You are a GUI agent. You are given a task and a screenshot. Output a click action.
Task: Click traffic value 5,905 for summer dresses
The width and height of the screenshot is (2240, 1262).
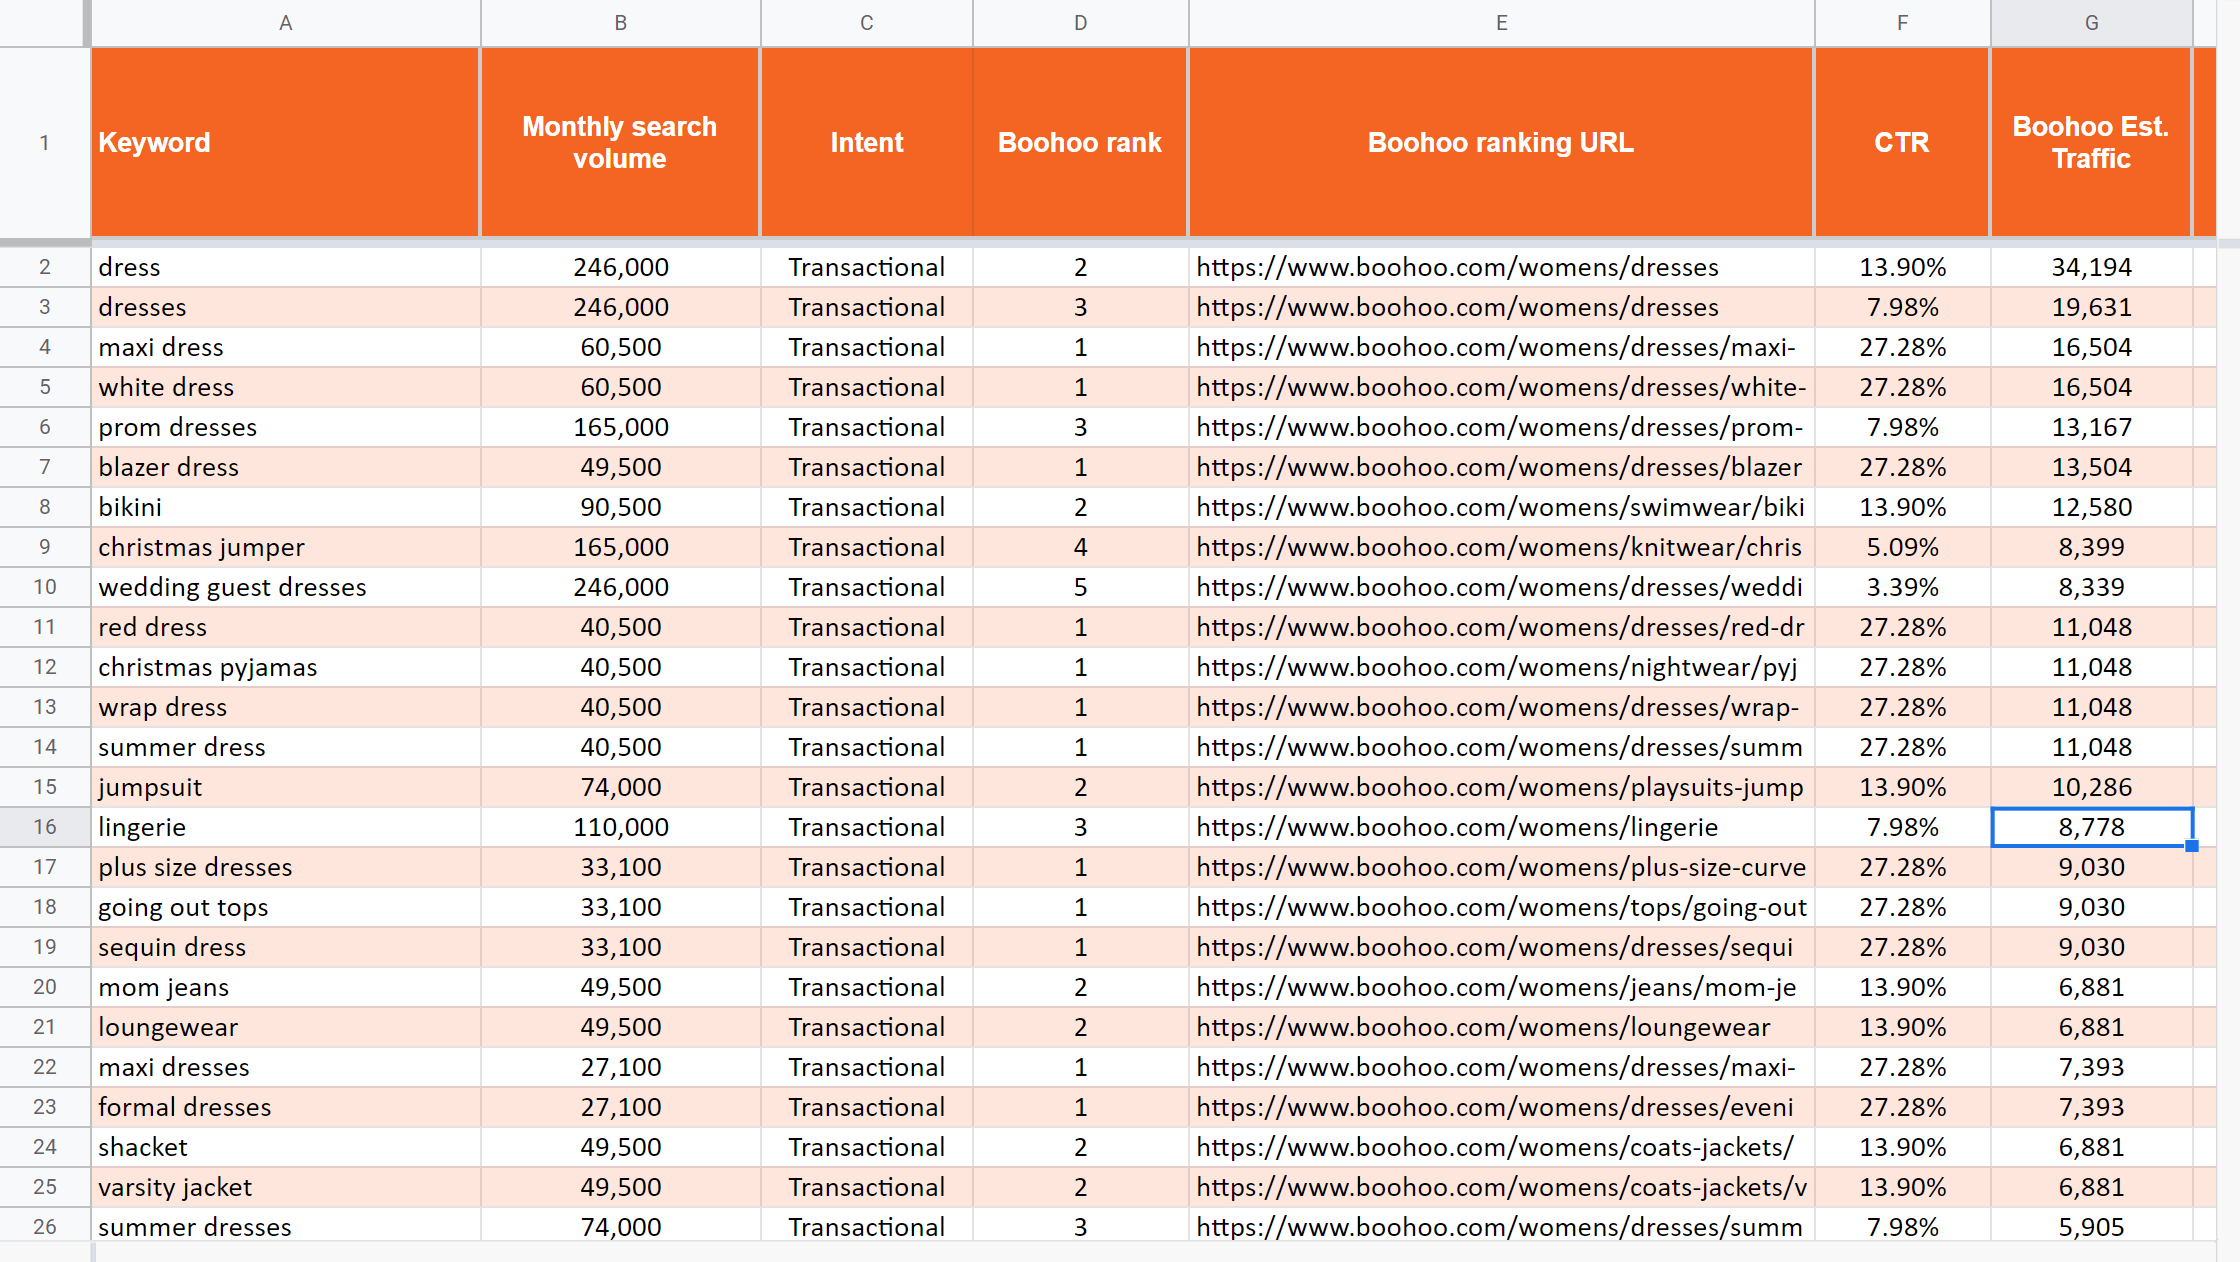(2091, 1227)
